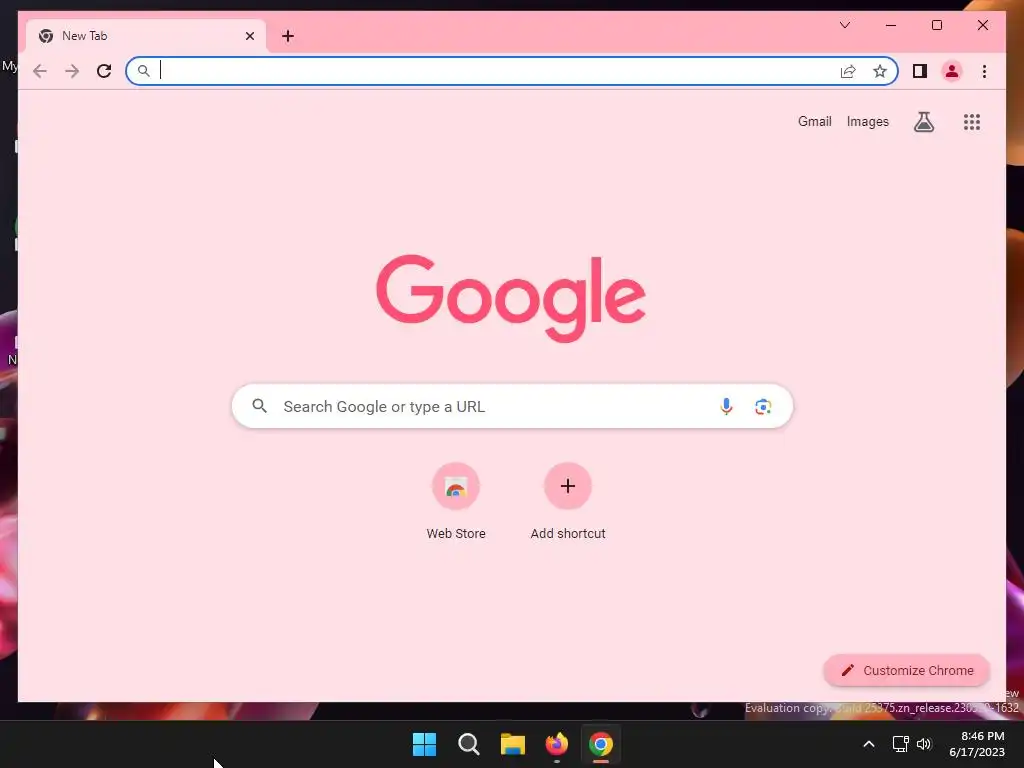Go back with the back arrow
The width and height of the screenshot is (1024, 768).
coord(40,71)
